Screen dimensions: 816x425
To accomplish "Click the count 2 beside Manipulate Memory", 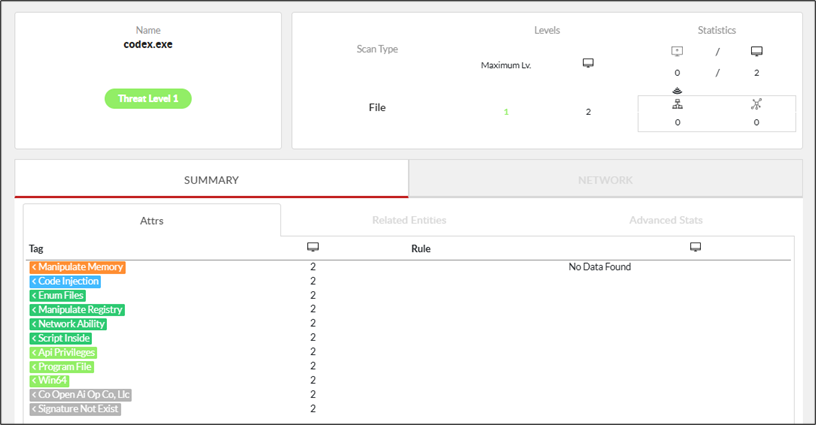I will tap(313, 267).
